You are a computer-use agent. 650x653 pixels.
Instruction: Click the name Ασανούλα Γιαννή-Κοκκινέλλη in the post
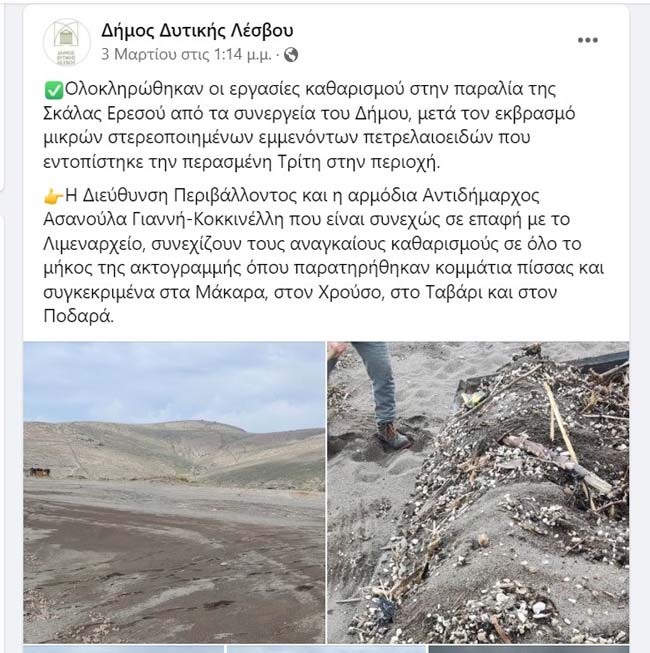tap(163, 219)
